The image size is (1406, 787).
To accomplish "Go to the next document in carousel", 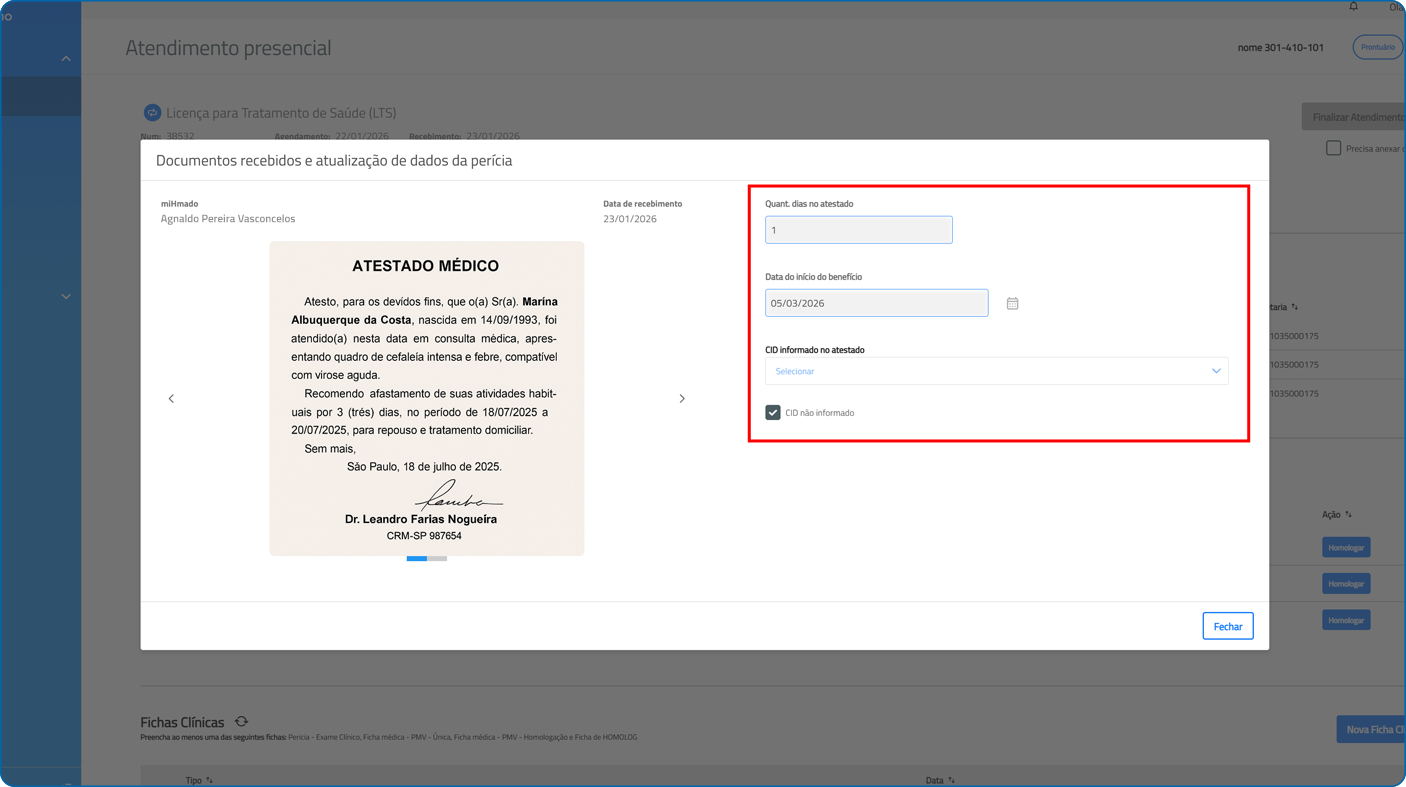I will (682, 399).
